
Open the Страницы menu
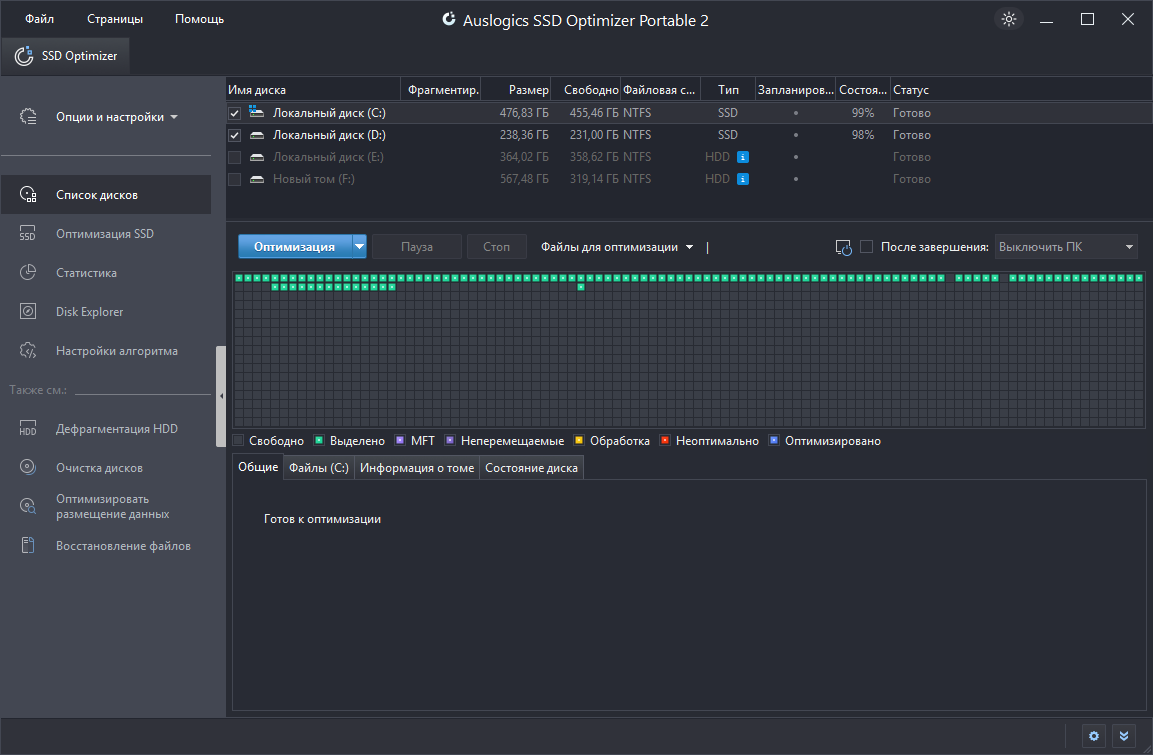115,19
